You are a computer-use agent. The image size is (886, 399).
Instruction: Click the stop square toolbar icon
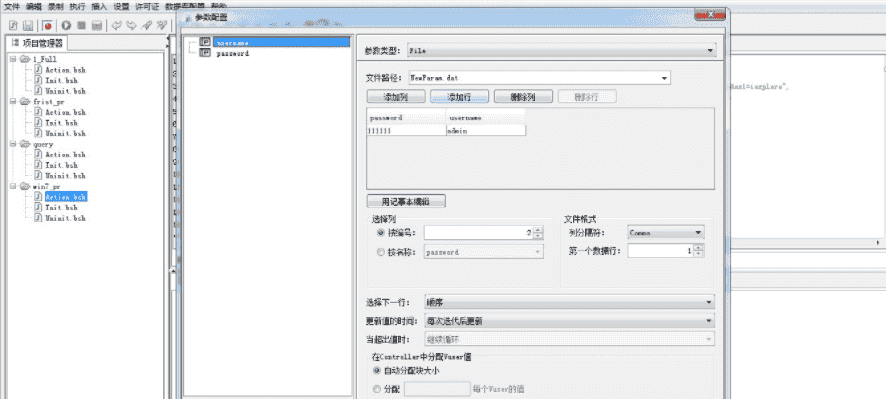pyautogui.click(x=81, y=25)
